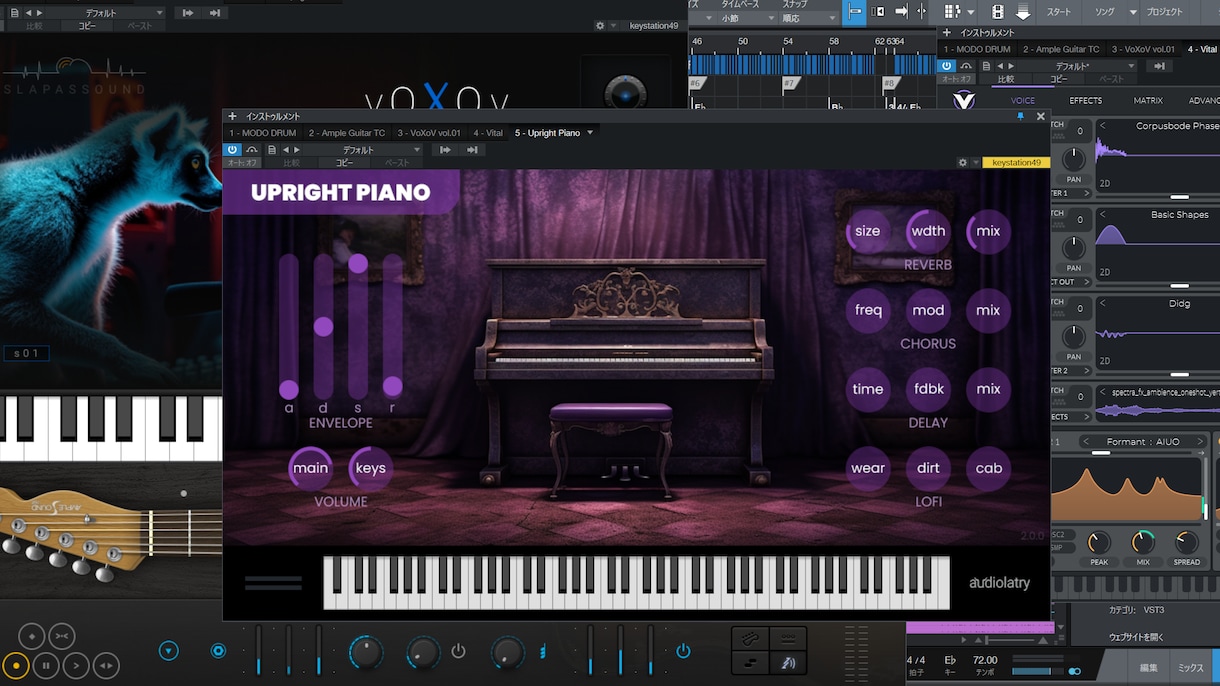Switch to 1 - MODO DRUM tab
Image resolution: width=1220 pixels, height=686 pixels.
pyautogui.click(x=262, y=133)
